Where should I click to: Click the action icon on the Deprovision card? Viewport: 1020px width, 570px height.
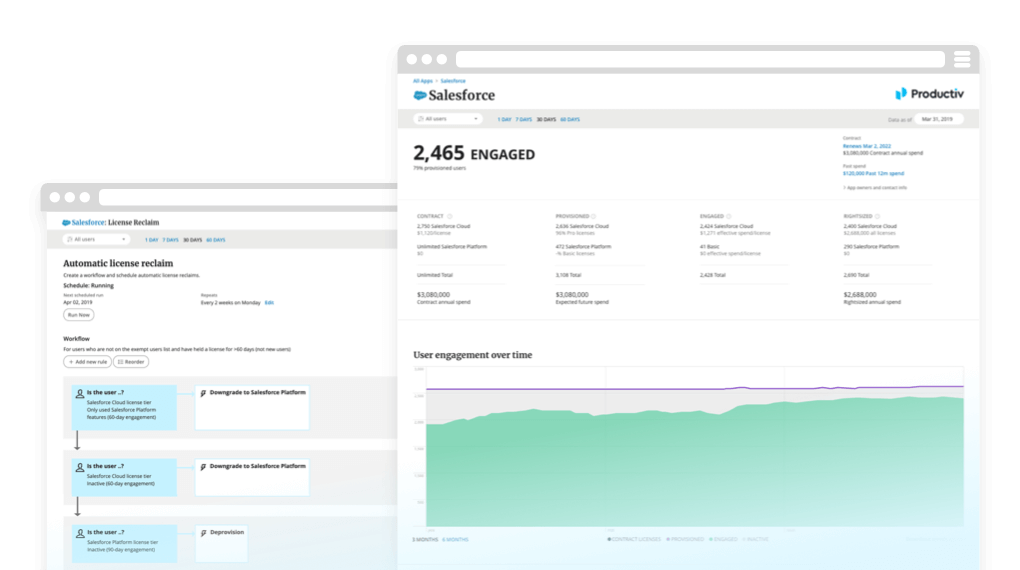[204, 533]
